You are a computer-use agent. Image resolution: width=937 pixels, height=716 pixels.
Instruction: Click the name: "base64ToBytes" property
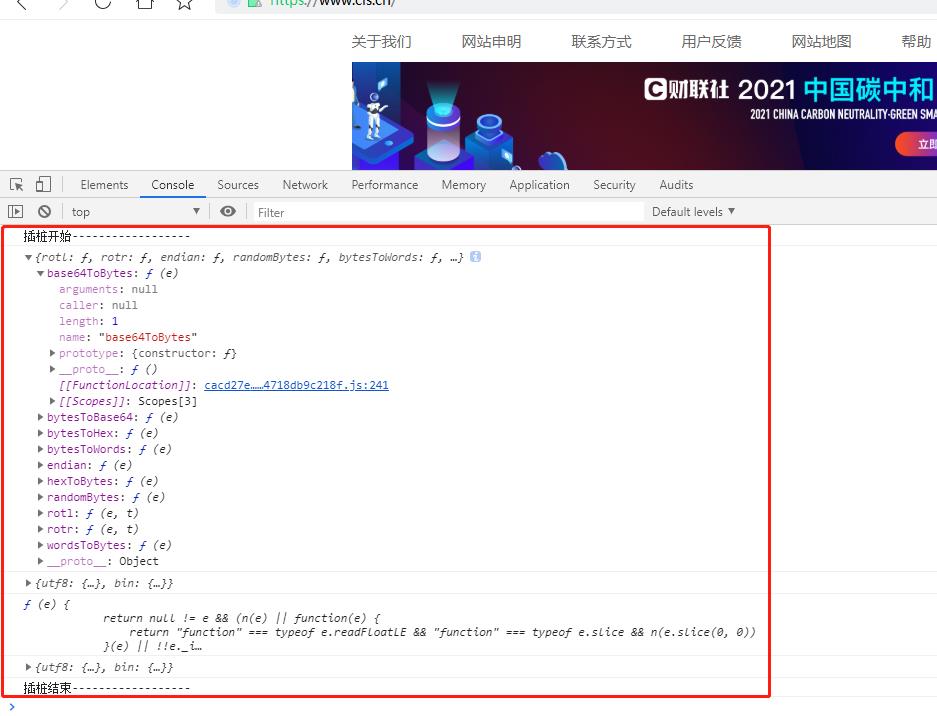click(128, 338)
